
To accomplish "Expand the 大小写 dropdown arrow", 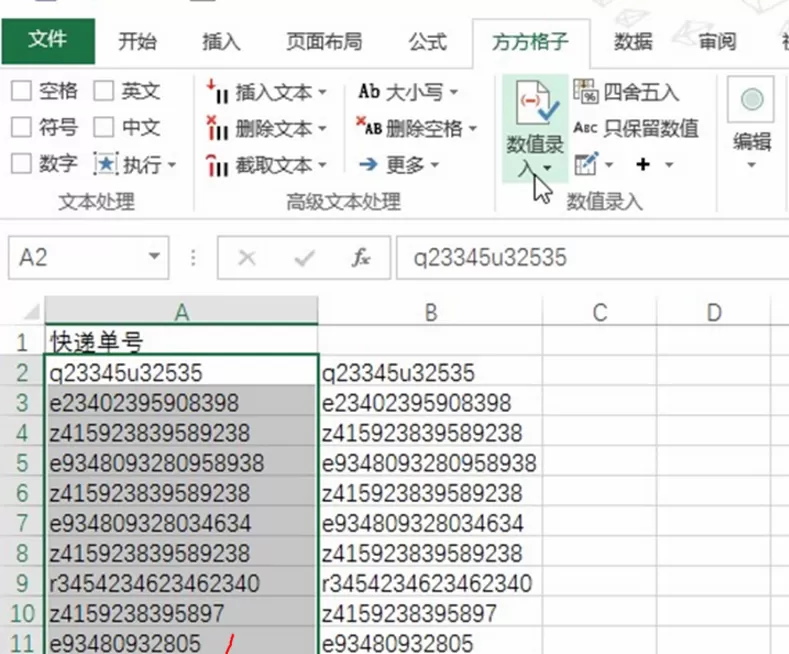I will click(x=454, y=93).
